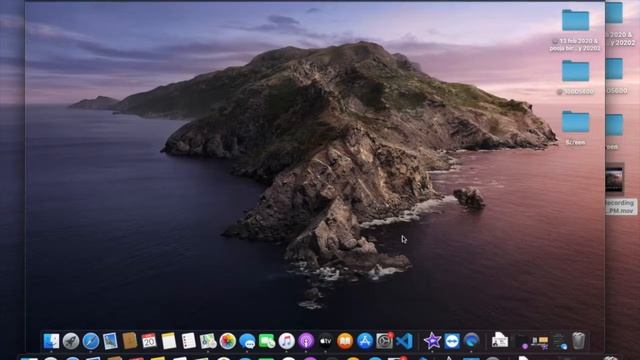Image resolution: width=640 pixels, height=360 pixels.
Task: Open System Preferences with red badge
Action: (384, 341)
